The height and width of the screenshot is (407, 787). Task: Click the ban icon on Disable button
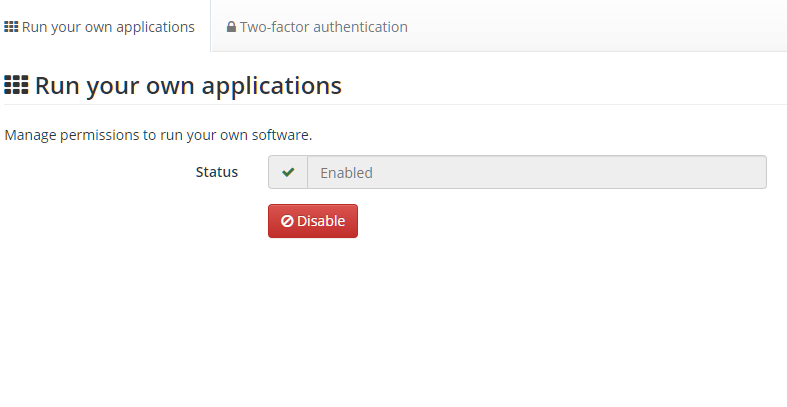coord(287,221)
